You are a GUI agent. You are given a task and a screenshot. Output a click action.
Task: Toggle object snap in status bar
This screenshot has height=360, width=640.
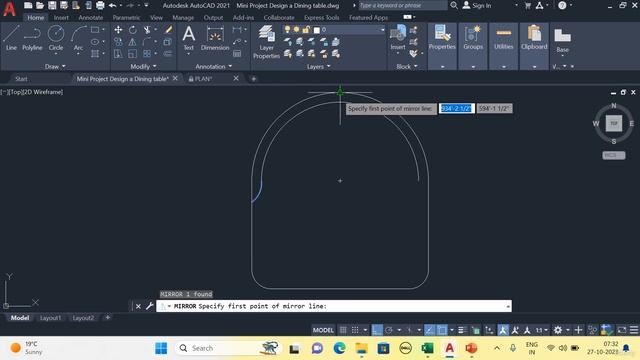point(442,330)
